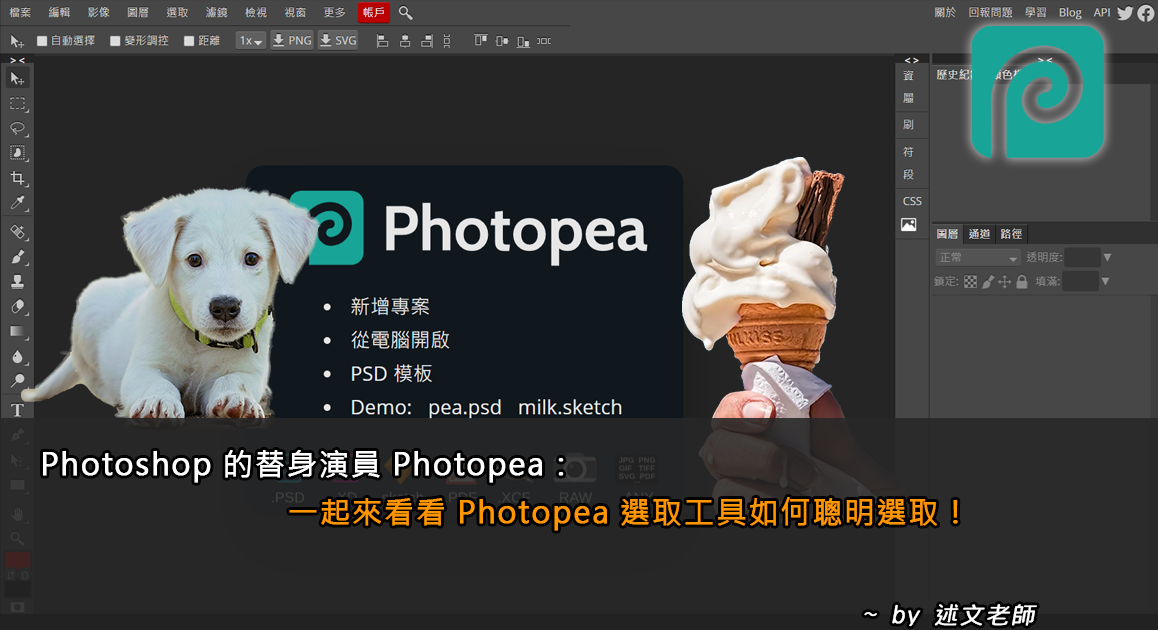The image size is (1158, 630).
Task: Click the red 帳戶 button
Action: point(374,13)
